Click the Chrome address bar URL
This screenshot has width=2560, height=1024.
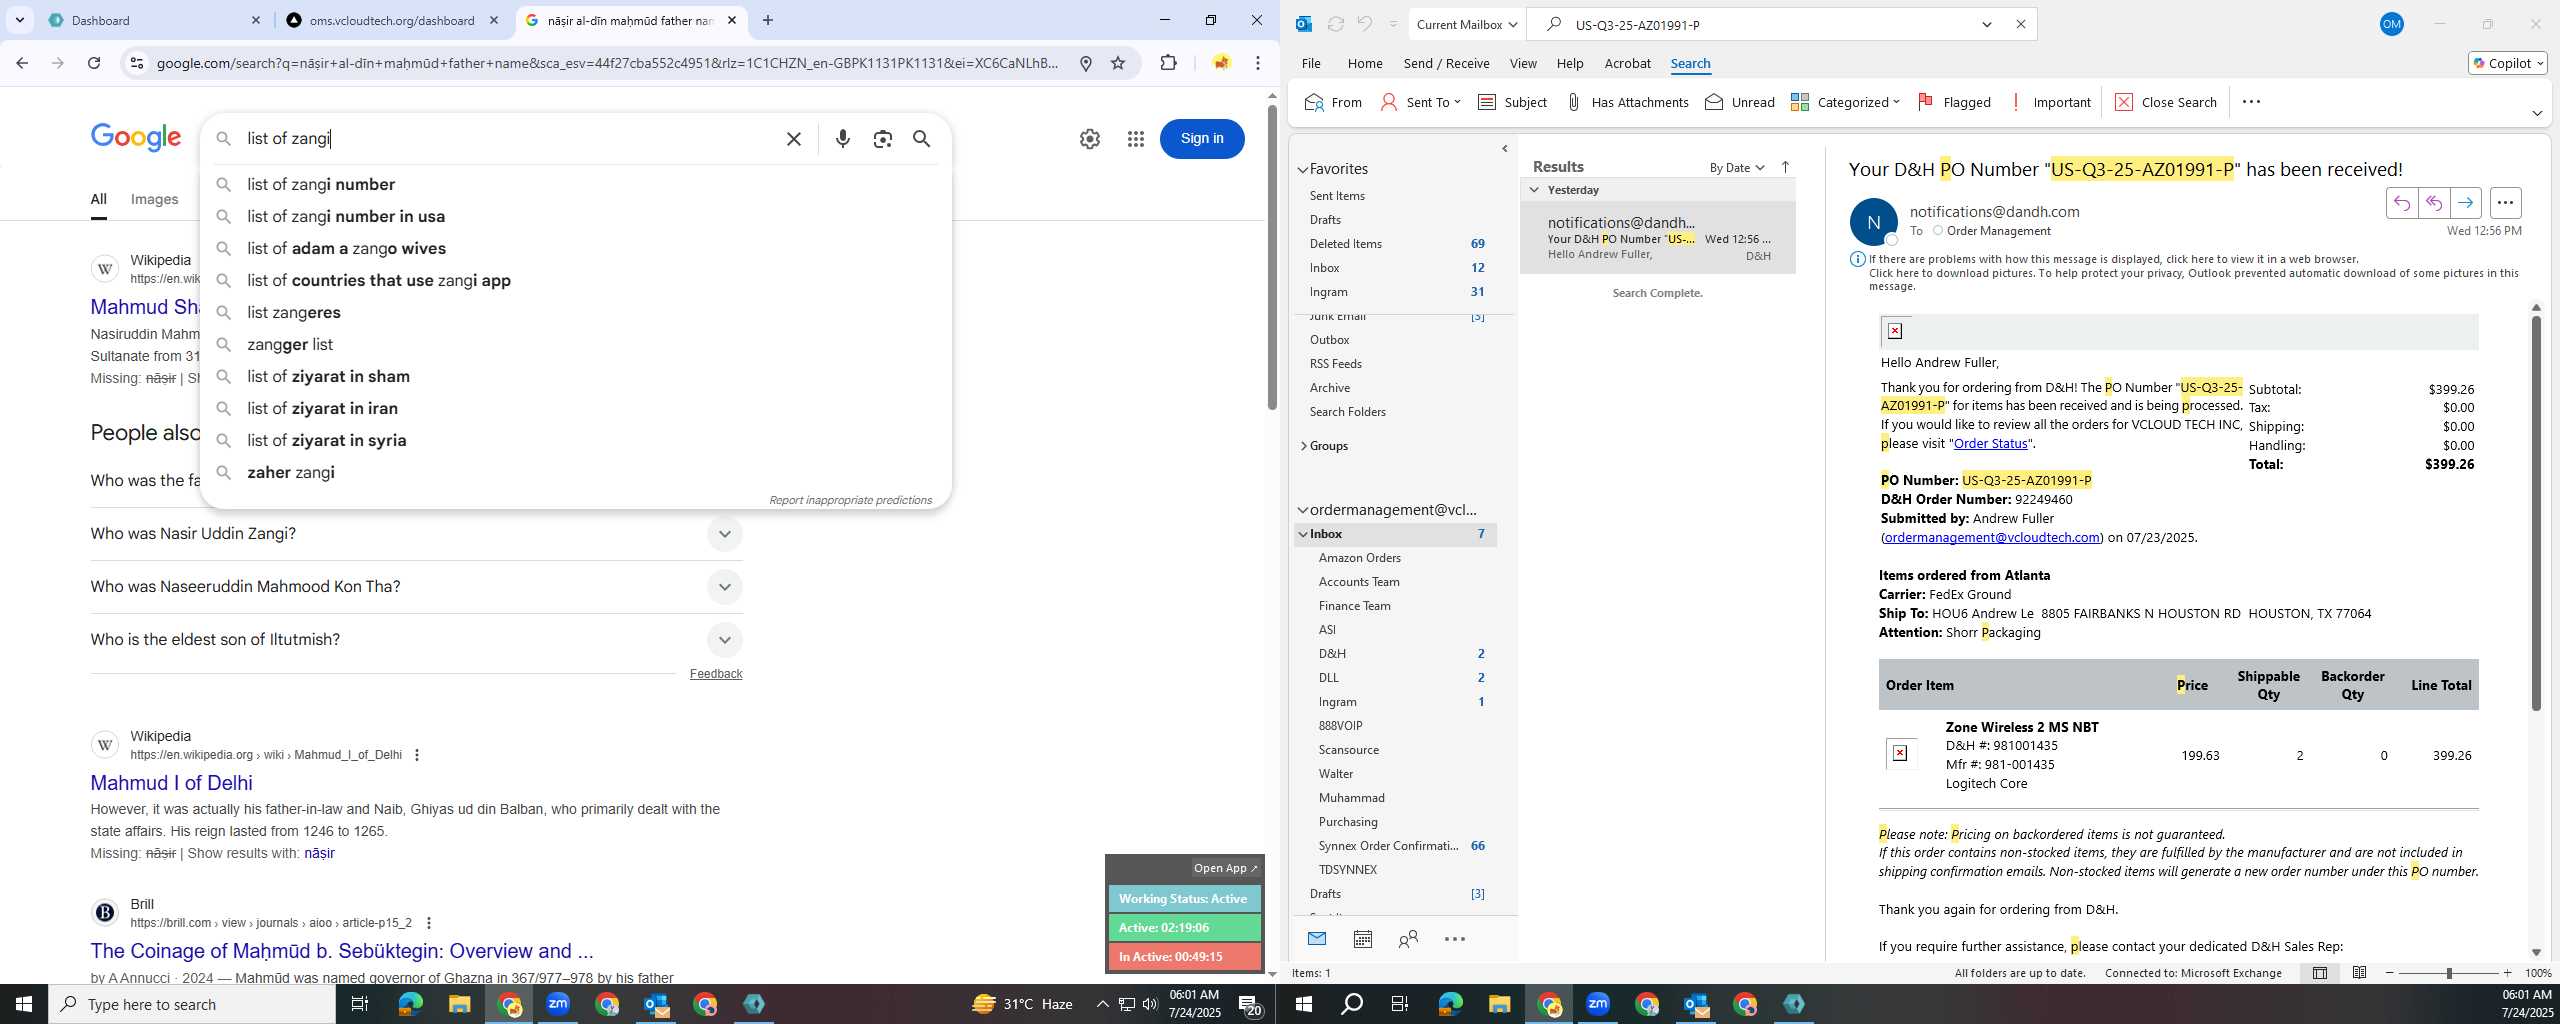click(607, 63)
